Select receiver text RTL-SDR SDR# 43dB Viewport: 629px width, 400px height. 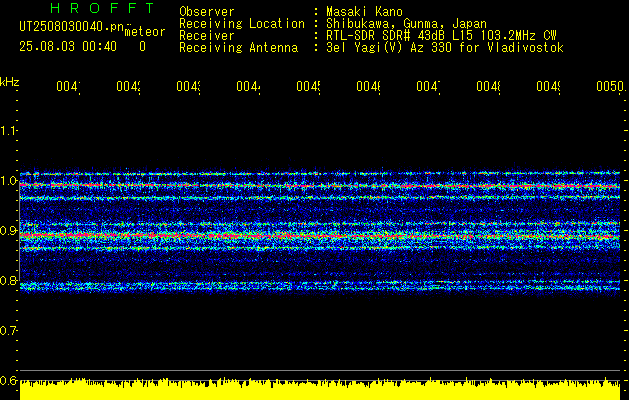click(x=386, y=36)
